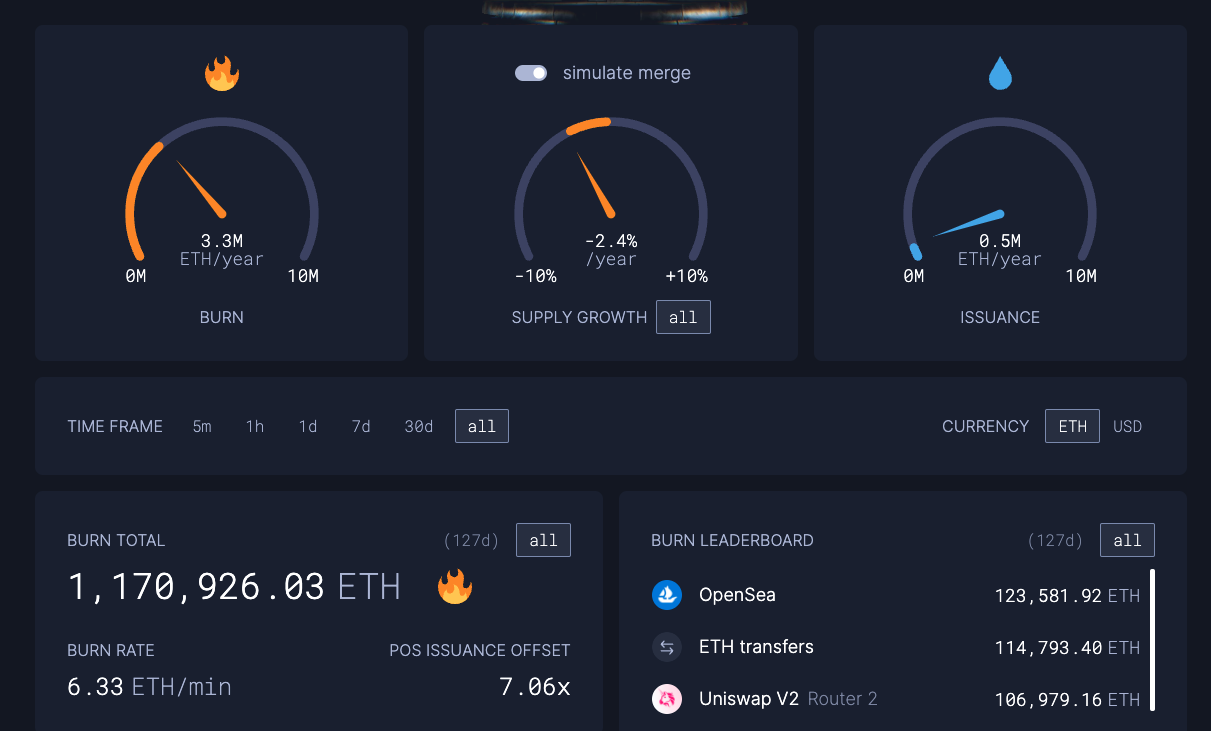Click the OpenSea logo in the leaderboard
The image size is (1211, 731).
click(667, 595)
